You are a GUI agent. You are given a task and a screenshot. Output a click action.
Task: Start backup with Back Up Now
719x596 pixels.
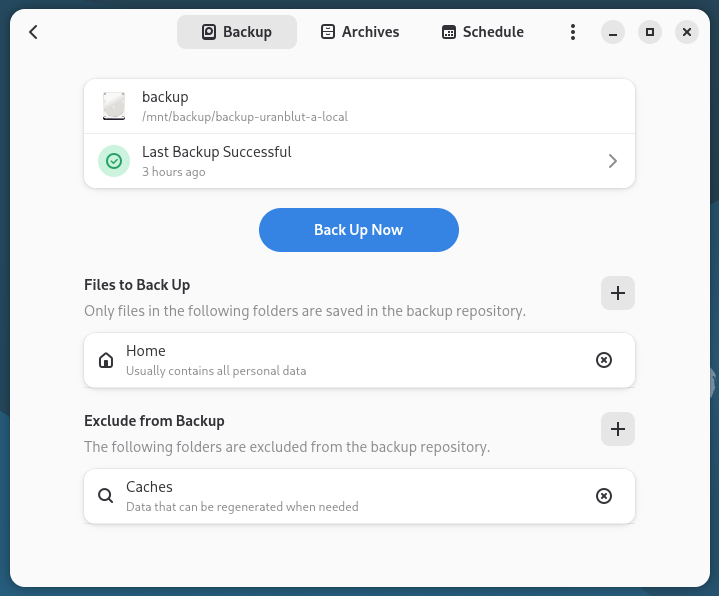pos(358,230)
